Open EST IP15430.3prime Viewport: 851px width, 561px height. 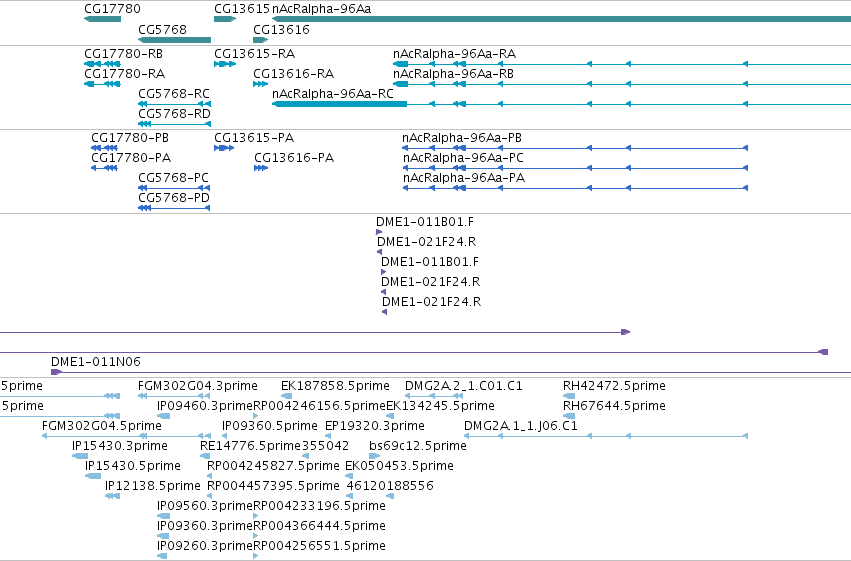tap(119, 446)
